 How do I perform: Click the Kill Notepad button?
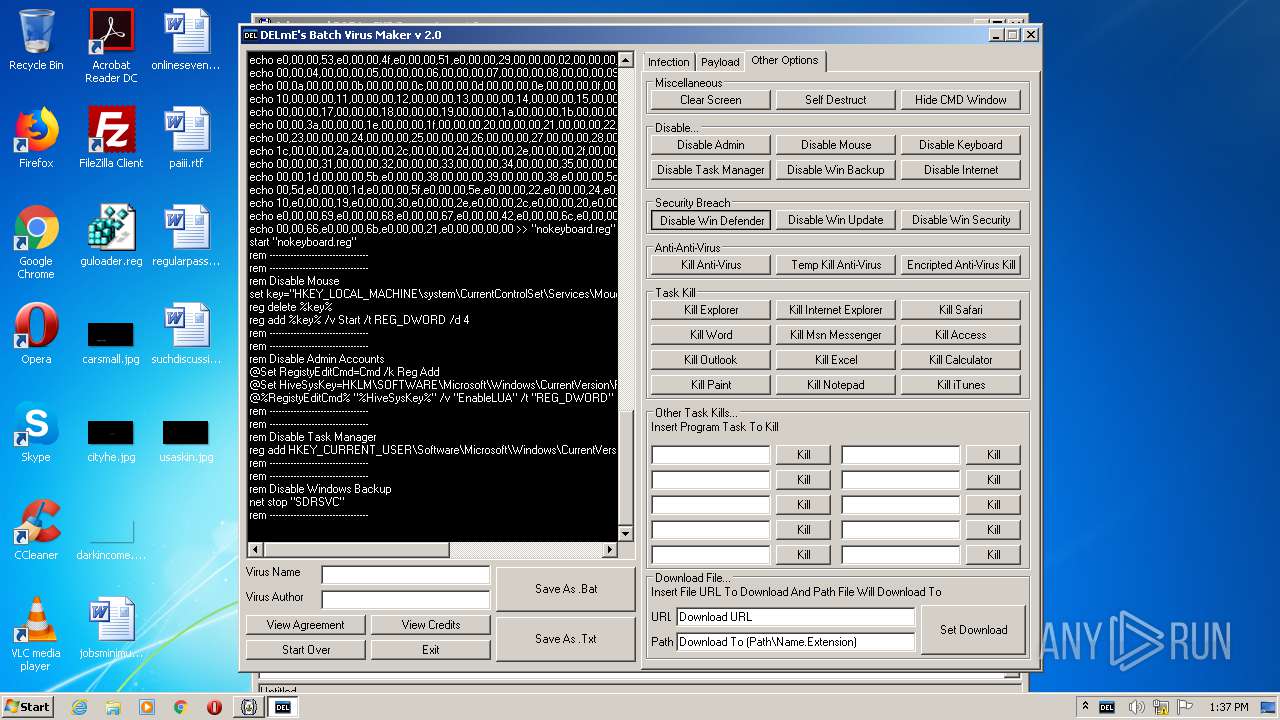coord(835,385)
